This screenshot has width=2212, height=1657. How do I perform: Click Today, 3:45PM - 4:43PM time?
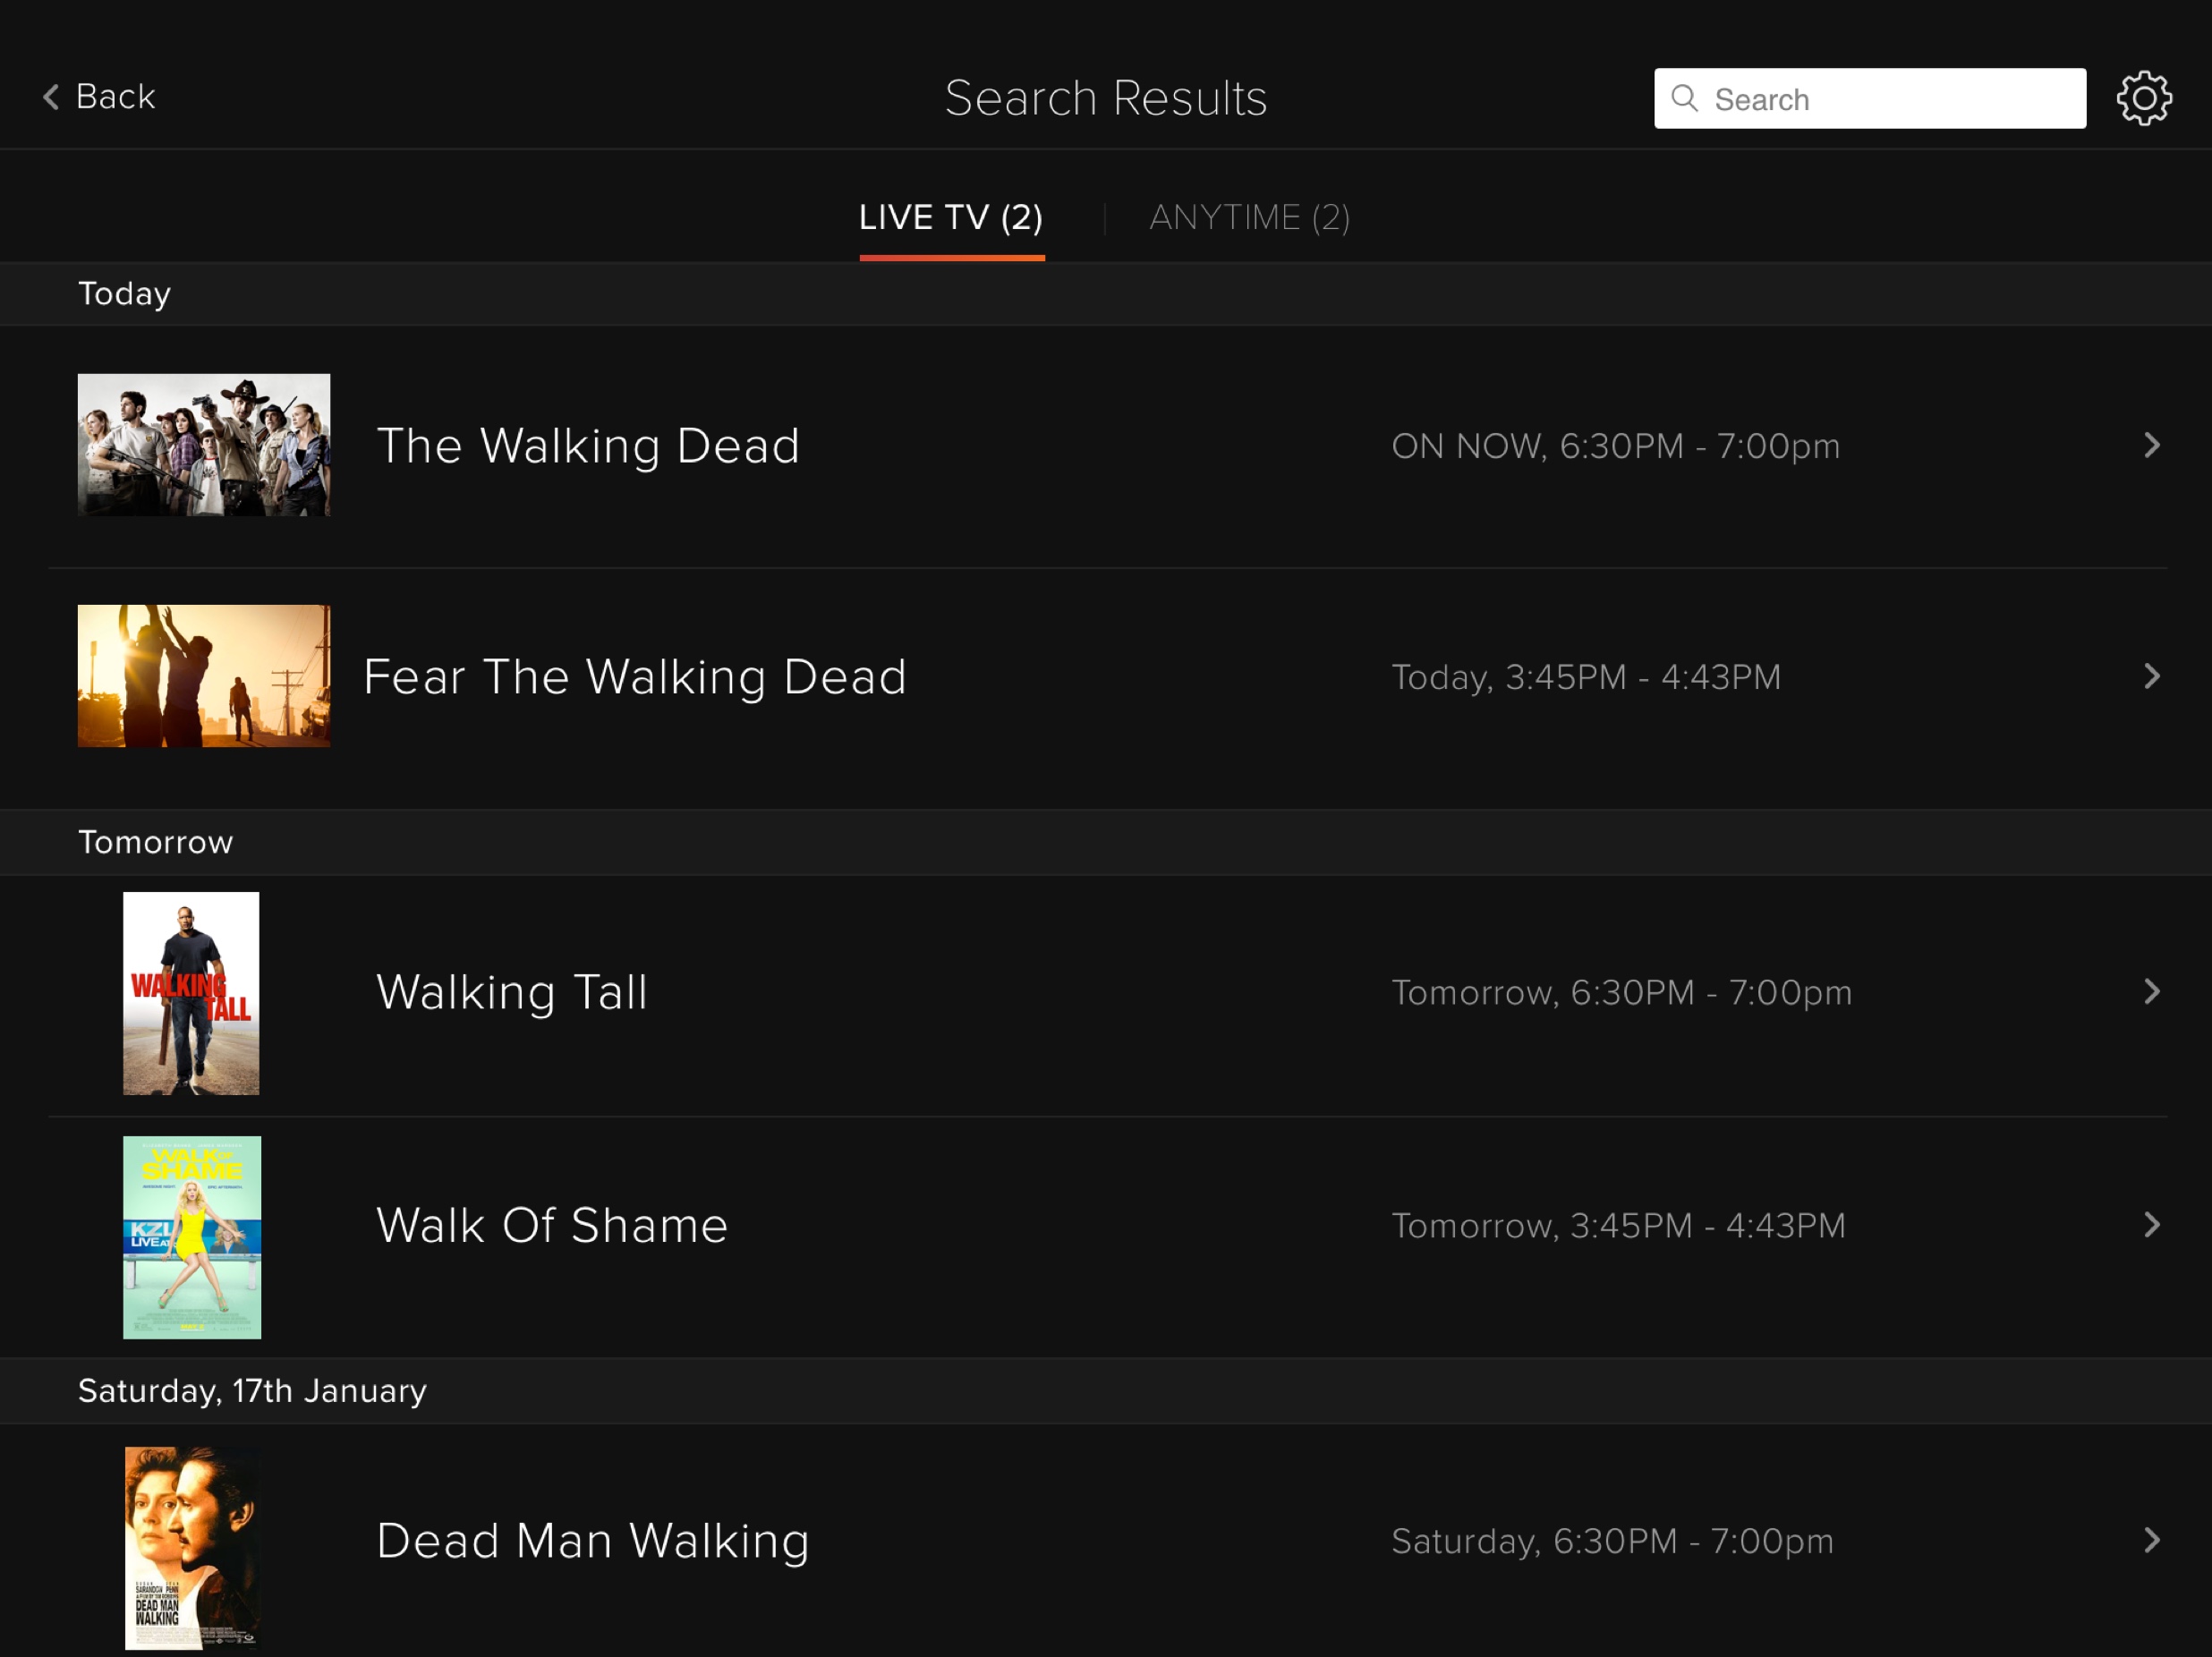[1586, 678]
